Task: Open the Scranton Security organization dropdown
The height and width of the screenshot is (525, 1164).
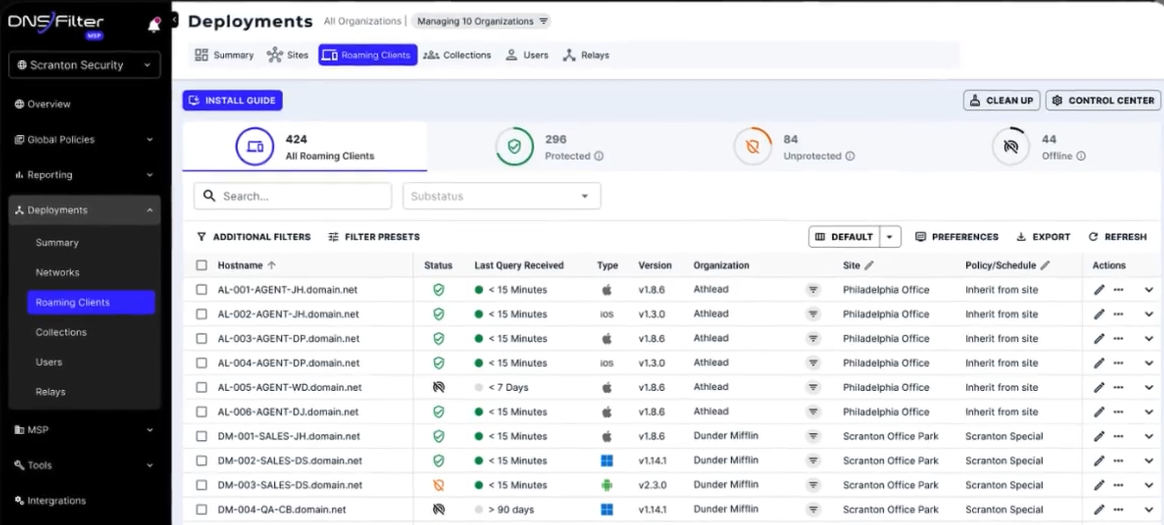Action: click(85, 65)
